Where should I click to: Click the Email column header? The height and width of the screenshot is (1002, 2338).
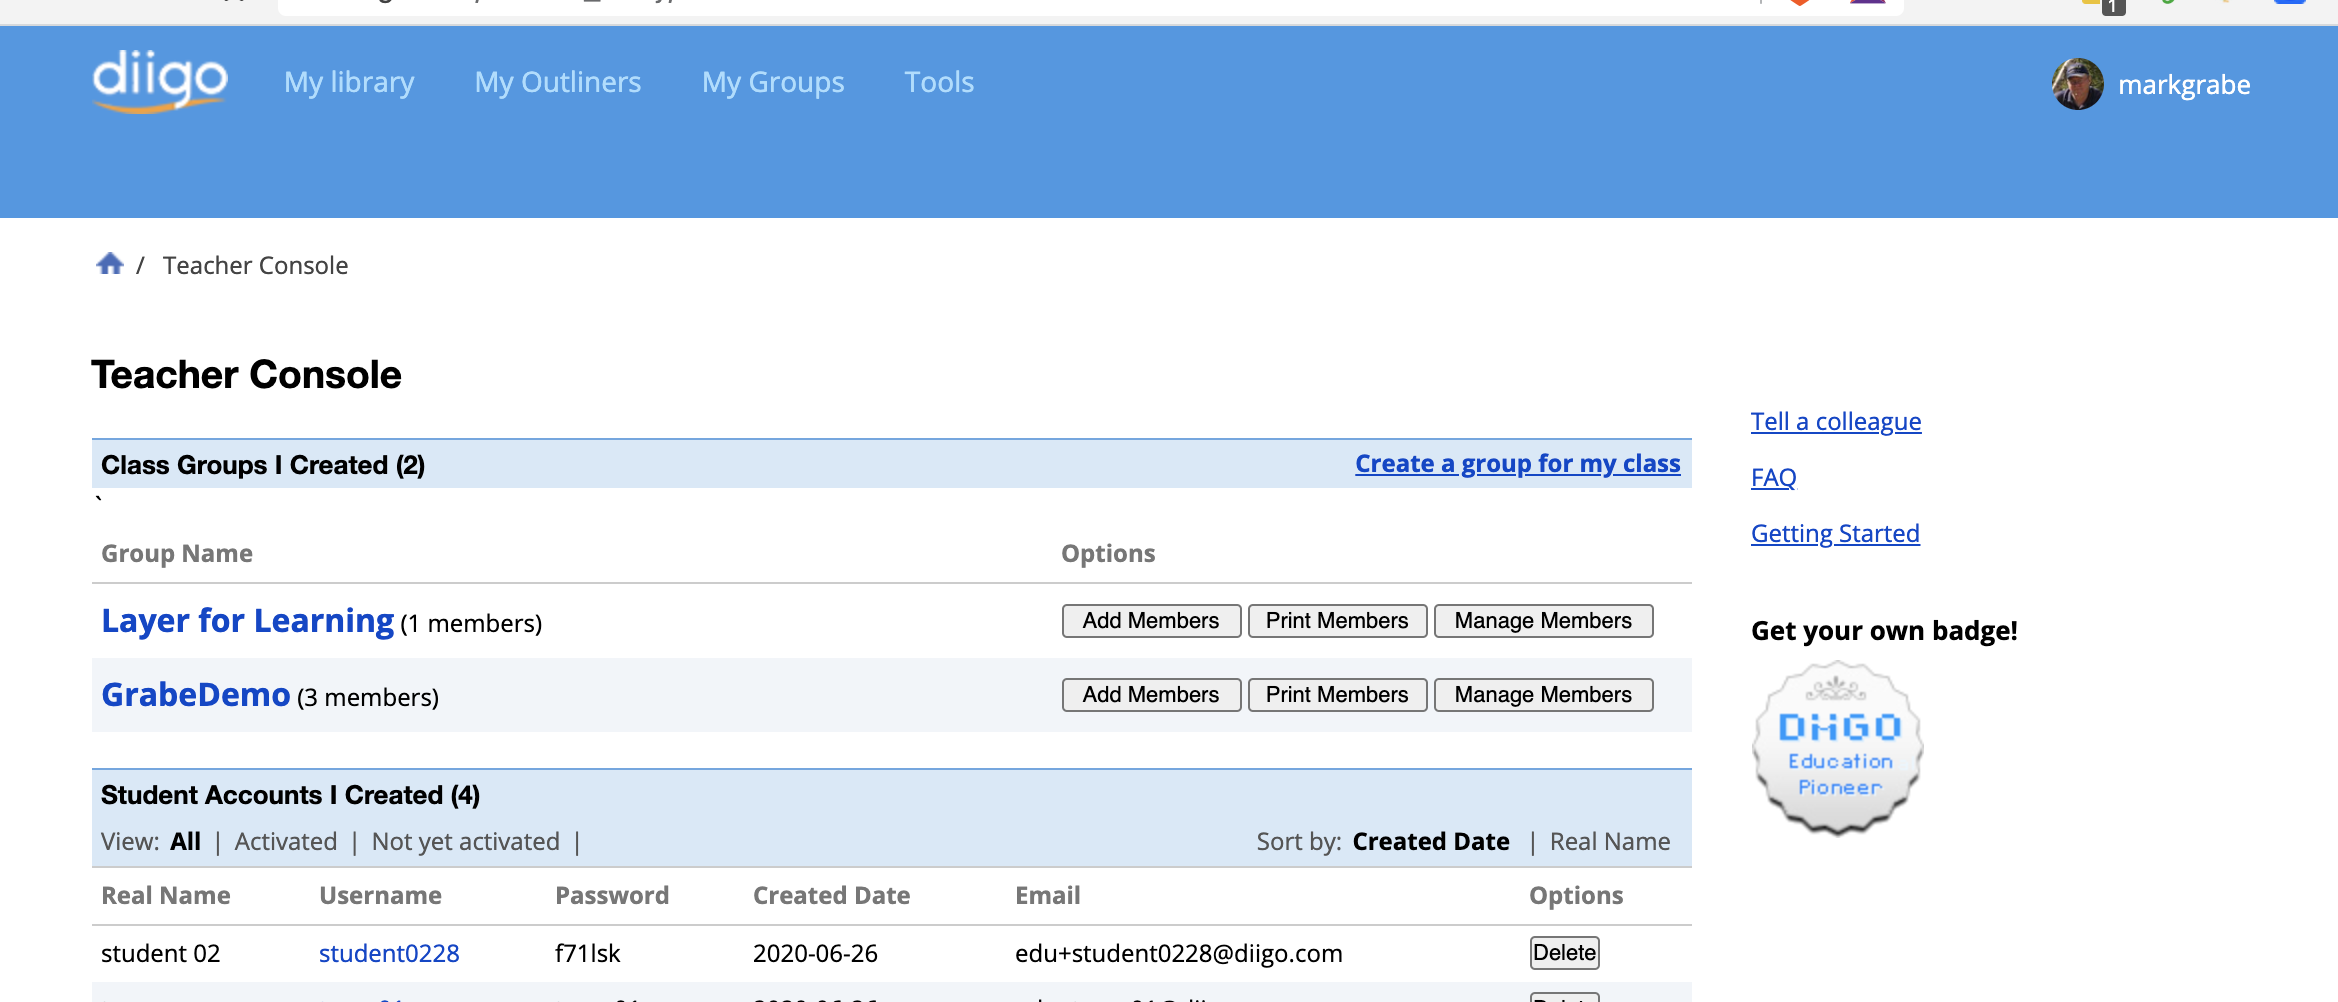(1047, 896)
